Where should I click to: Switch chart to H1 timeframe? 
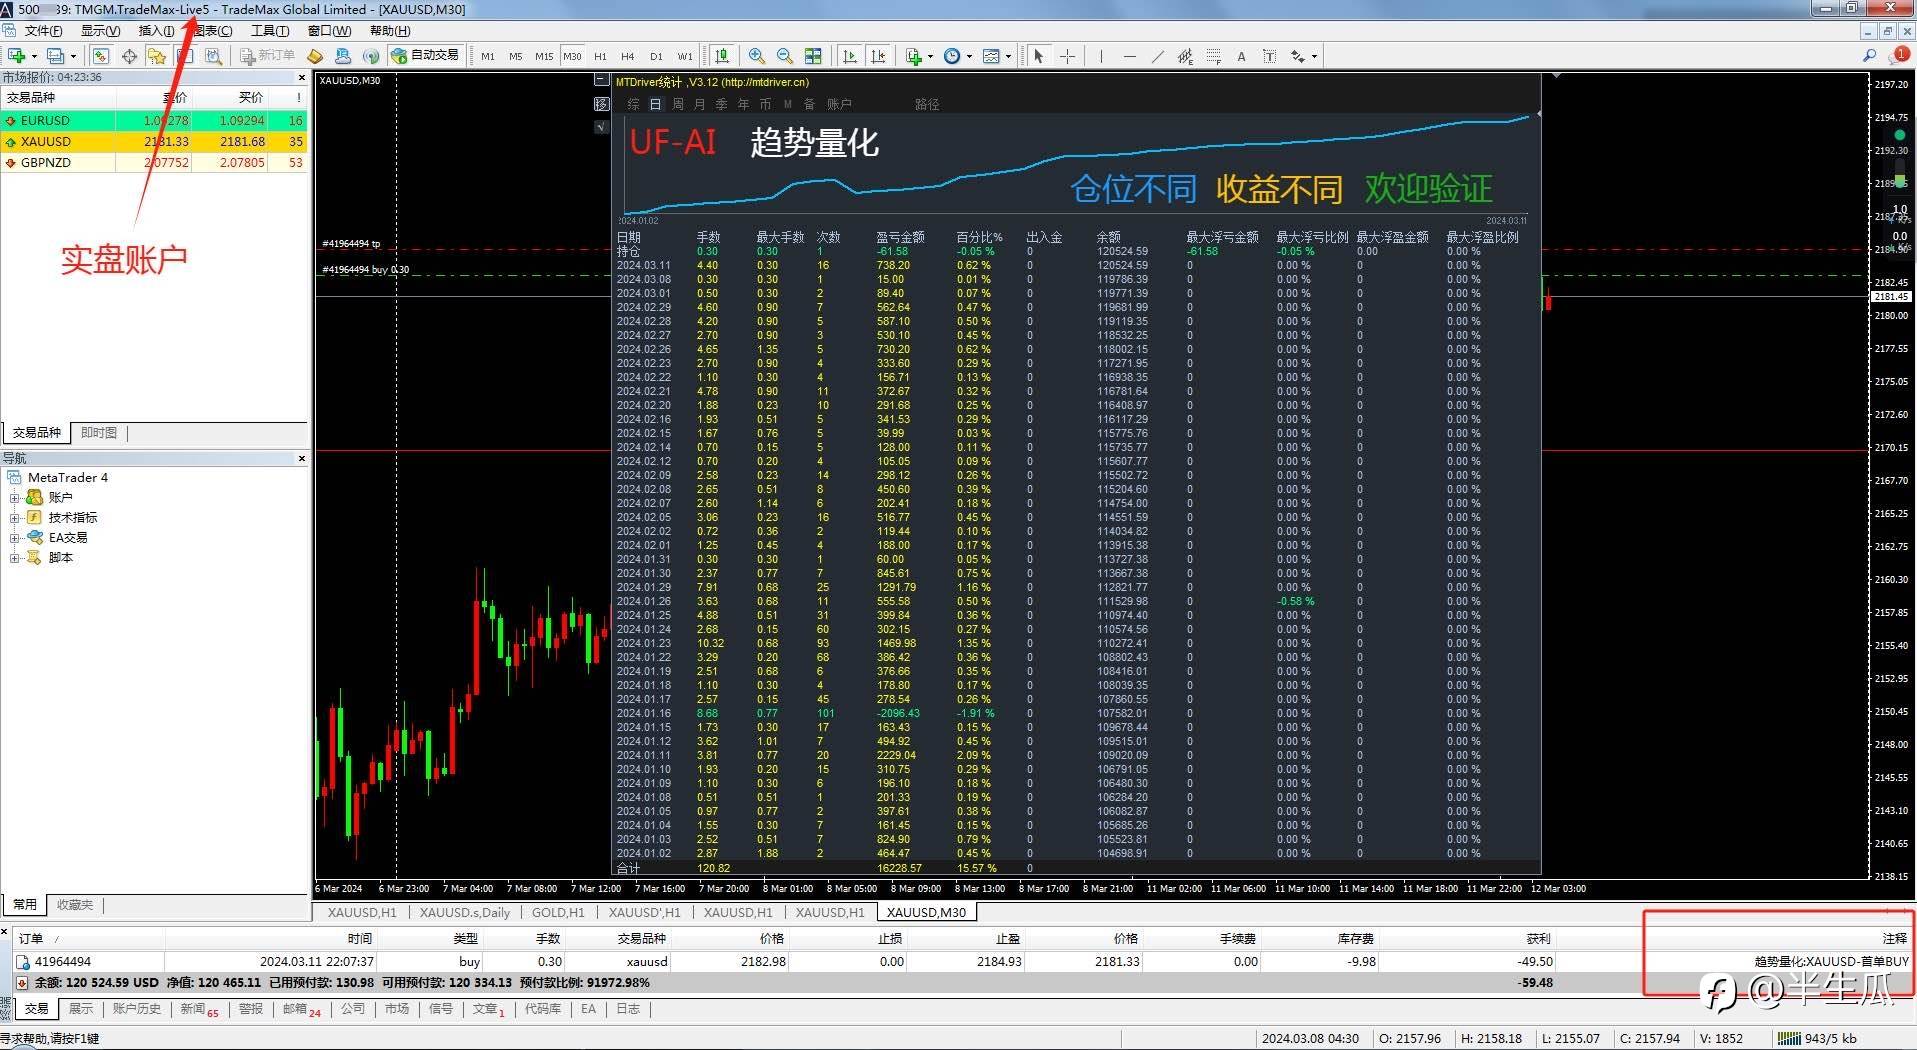(x=600, y=56)
